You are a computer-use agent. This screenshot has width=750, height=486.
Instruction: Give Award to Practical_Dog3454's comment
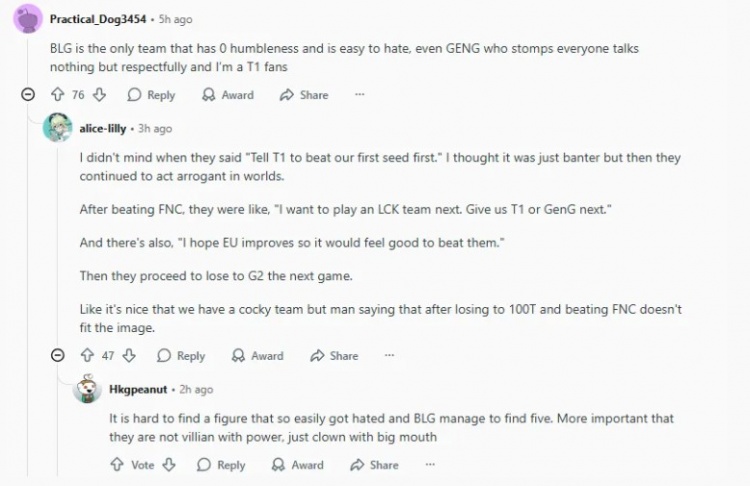228,95
